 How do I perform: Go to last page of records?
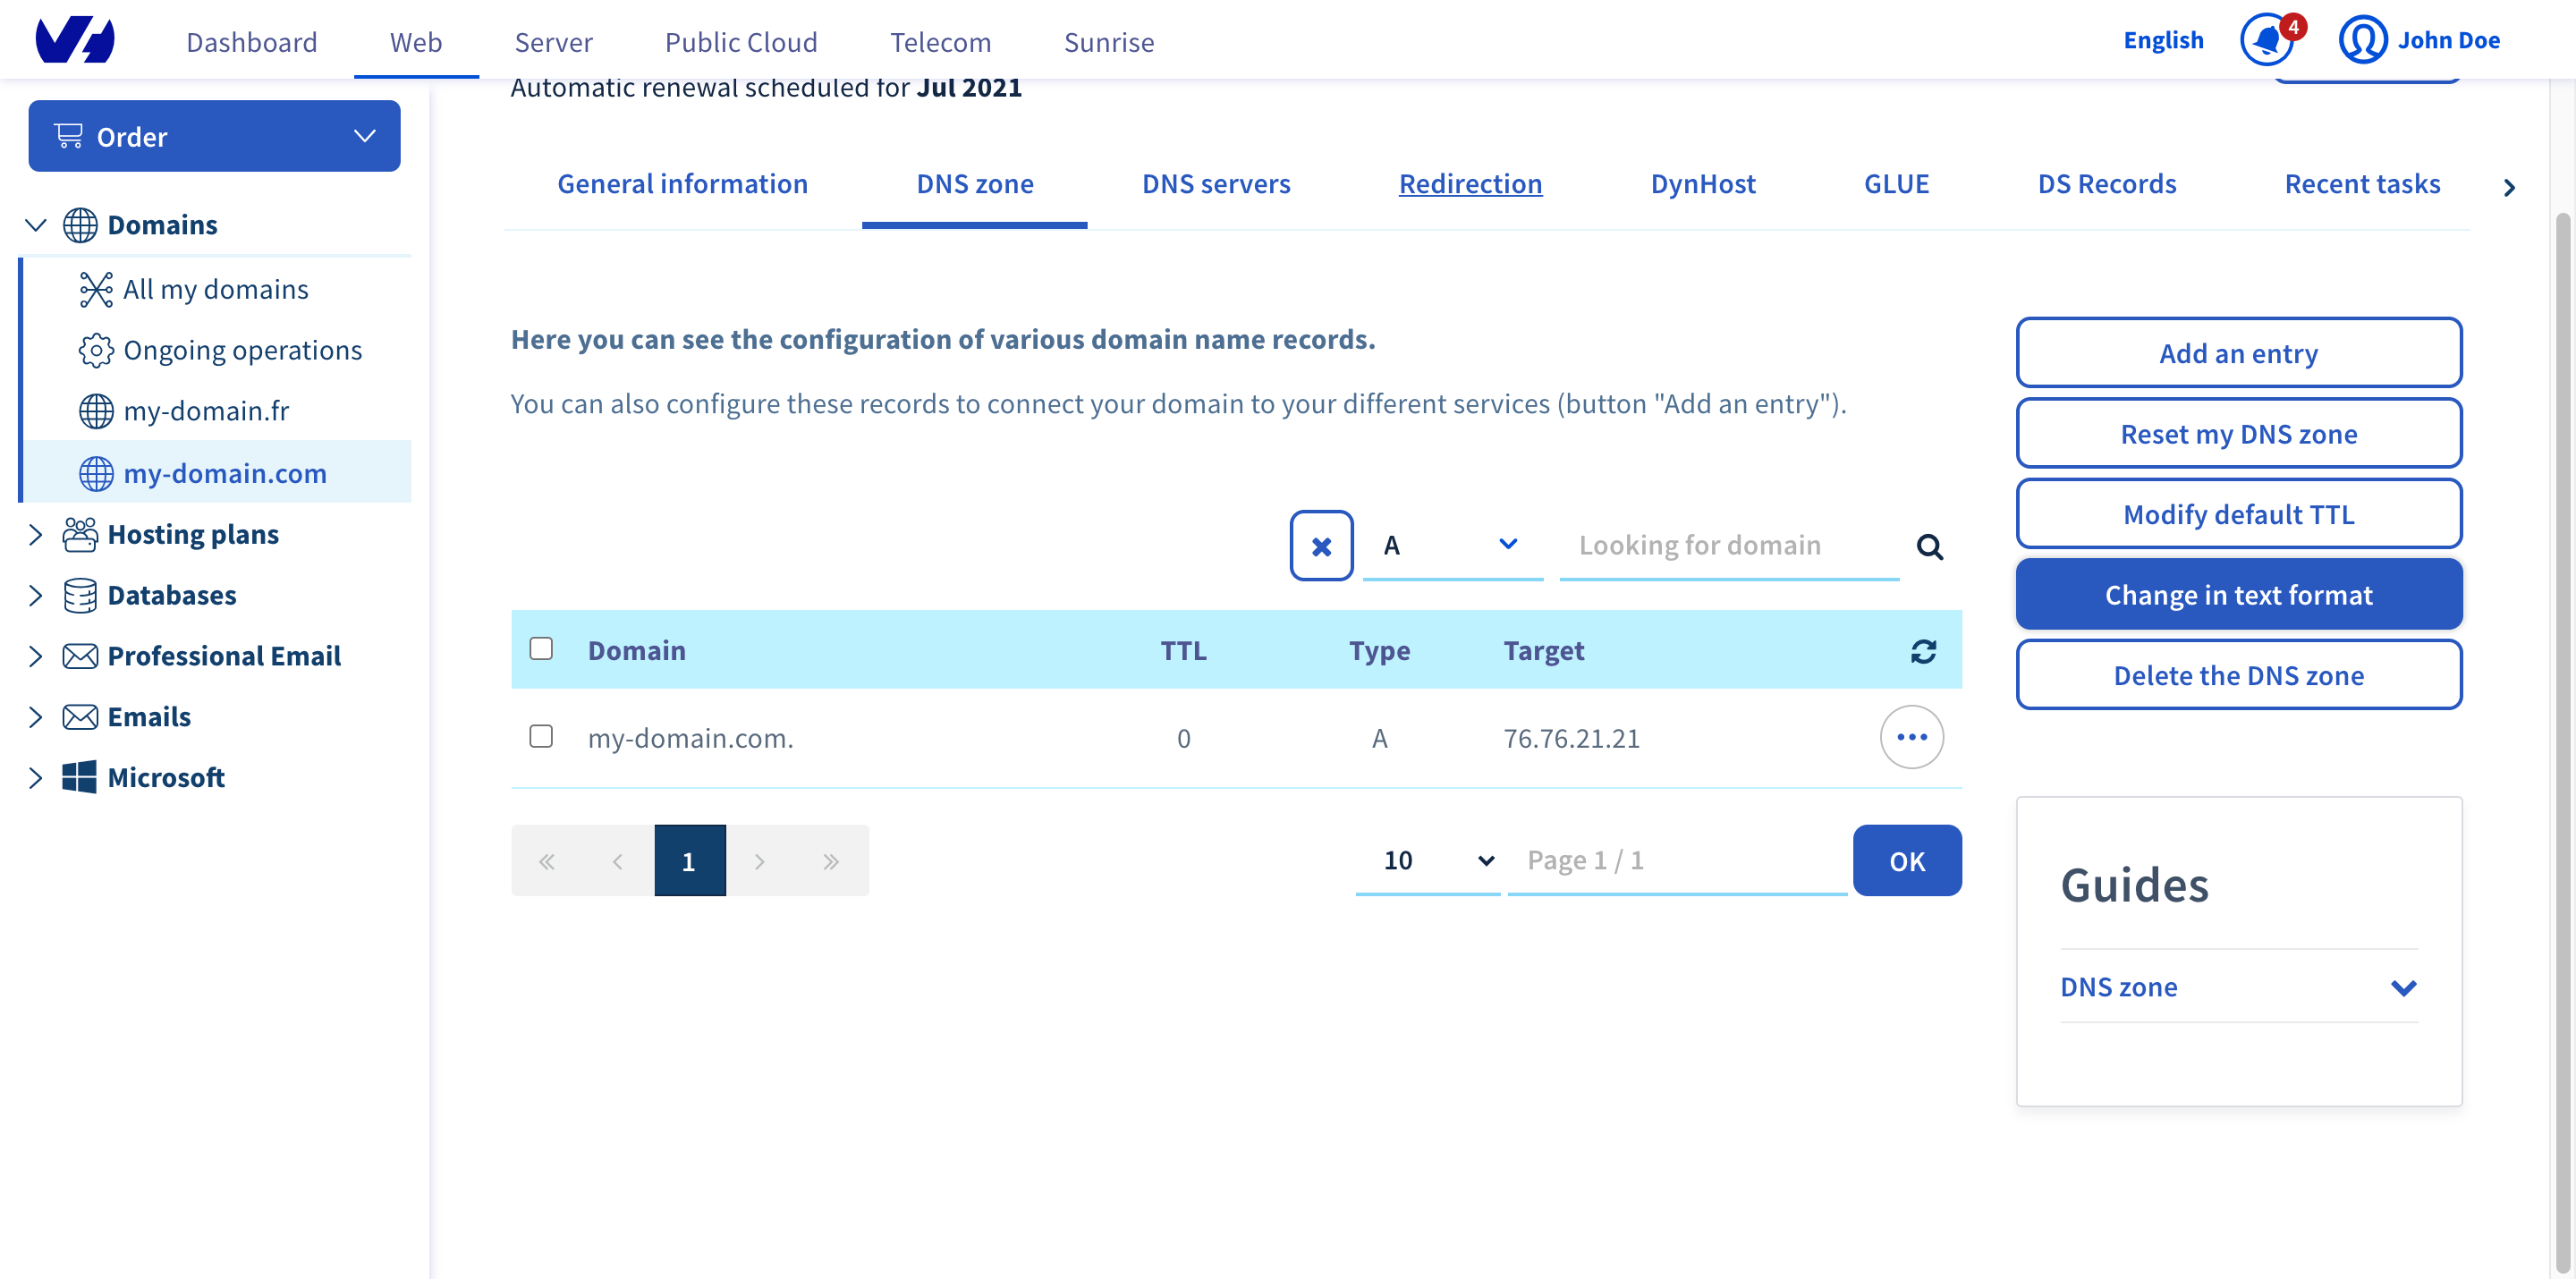[x=831, y=861]
